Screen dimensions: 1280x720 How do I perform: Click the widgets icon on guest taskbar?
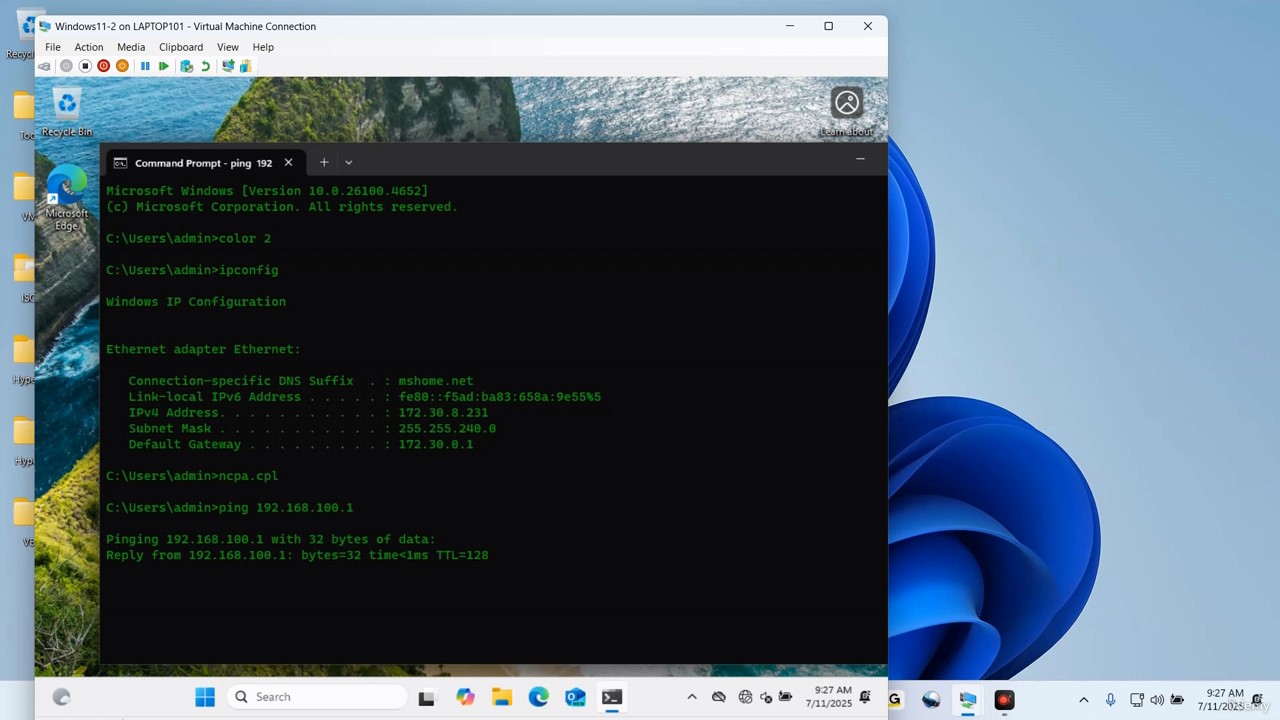[61, 697]
